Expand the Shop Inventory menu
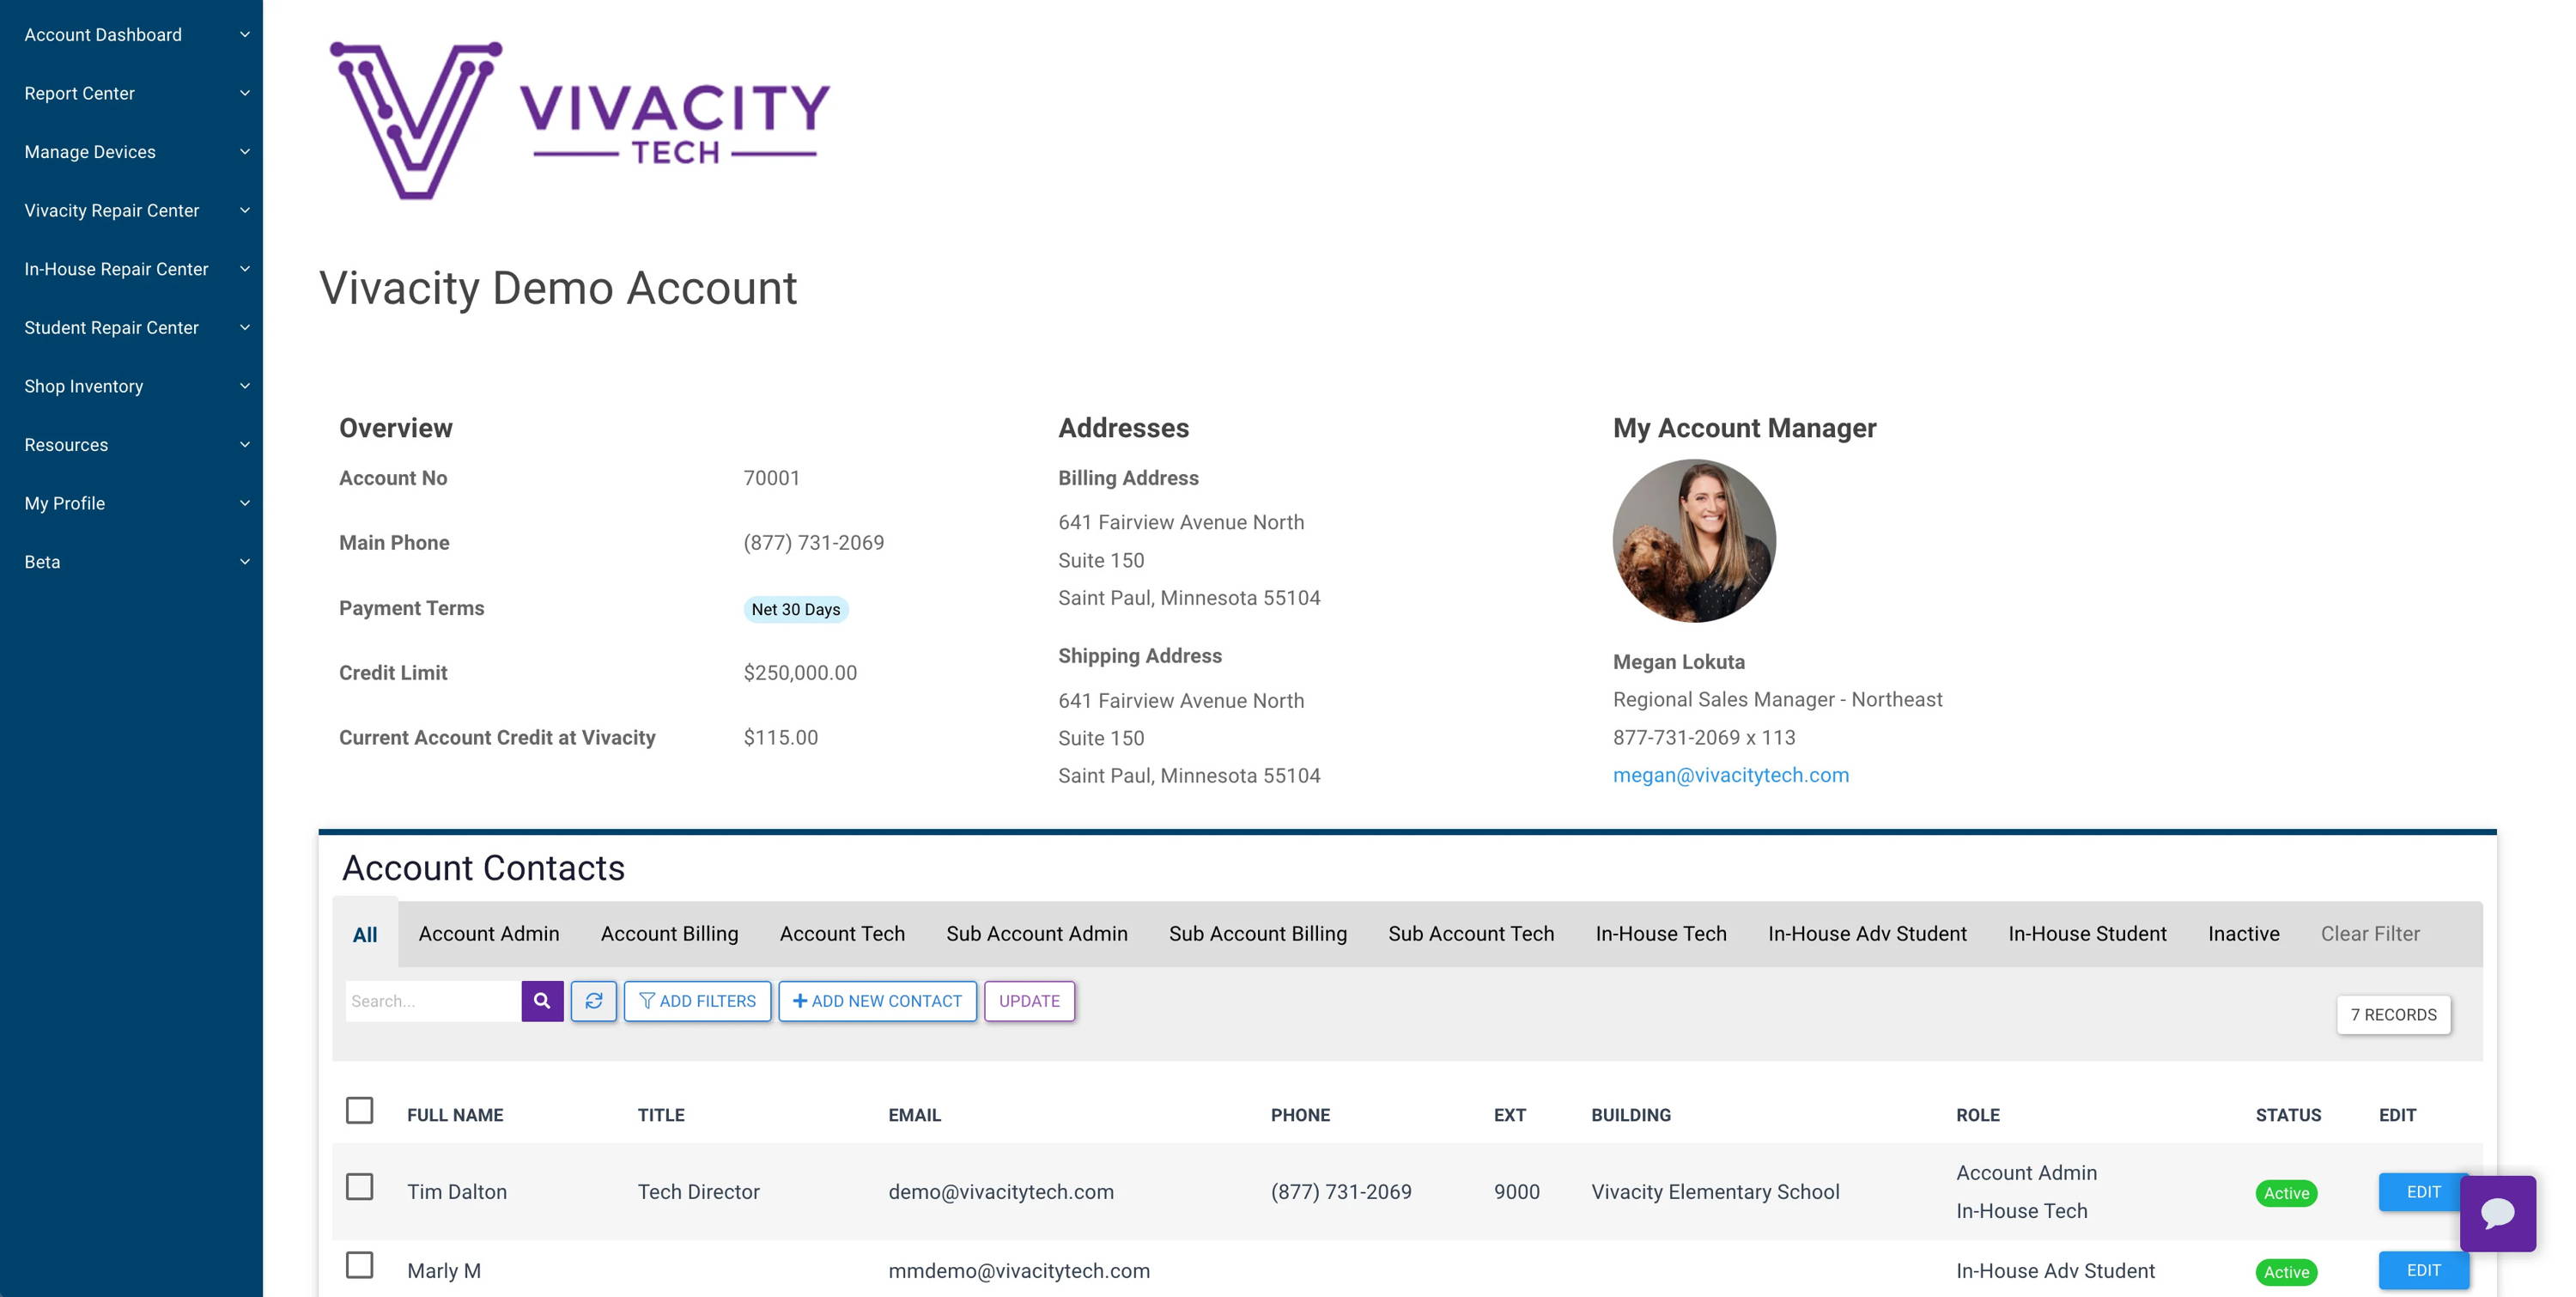Screen dimensions: 2576x1297 132,386
